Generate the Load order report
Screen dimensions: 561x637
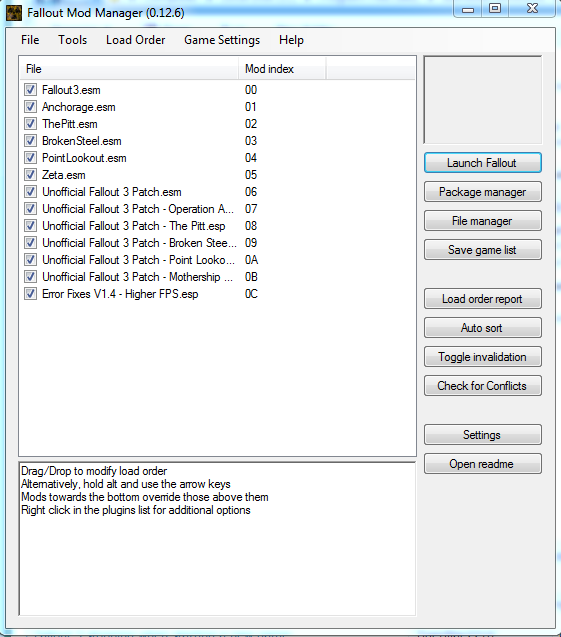point(483,299)
